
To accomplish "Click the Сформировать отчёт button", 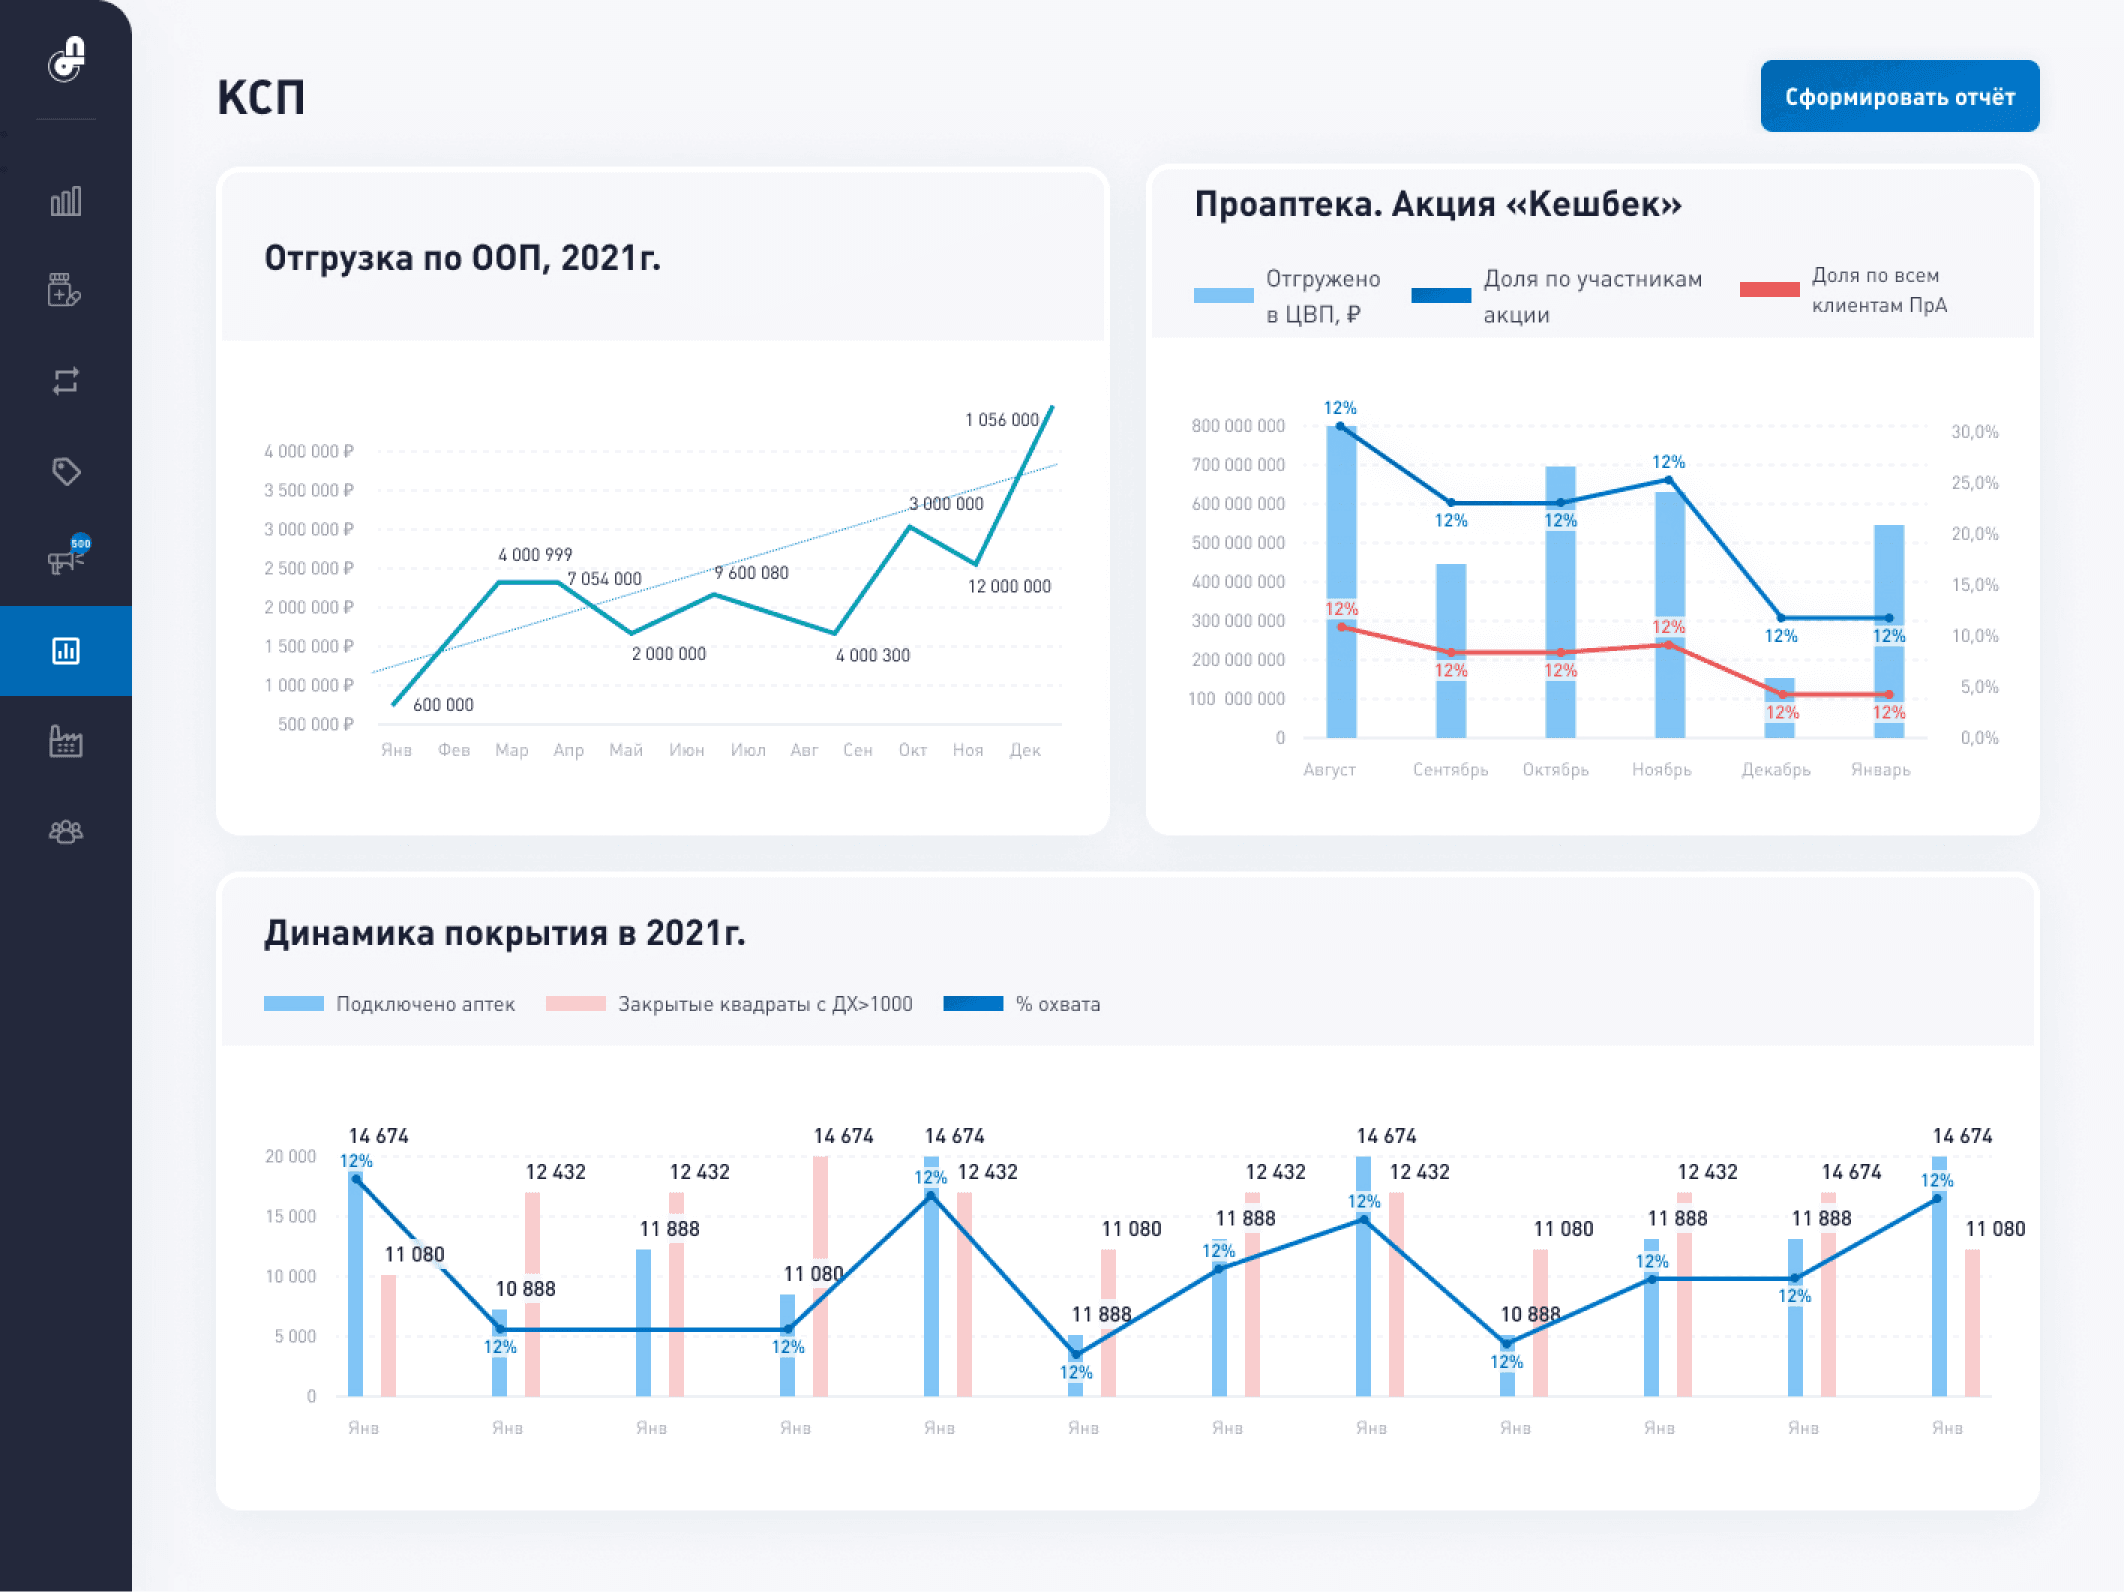I will coord(1899,97).
